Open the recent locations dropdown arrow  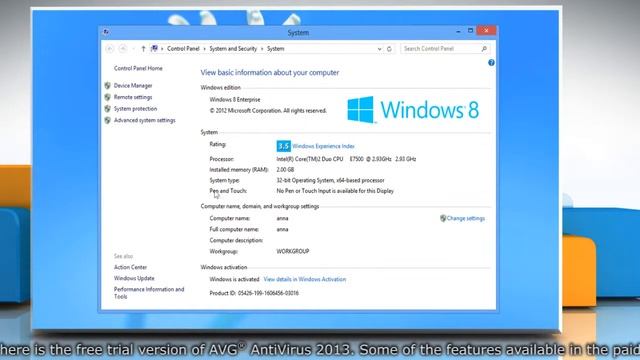(x=133, y=49)
